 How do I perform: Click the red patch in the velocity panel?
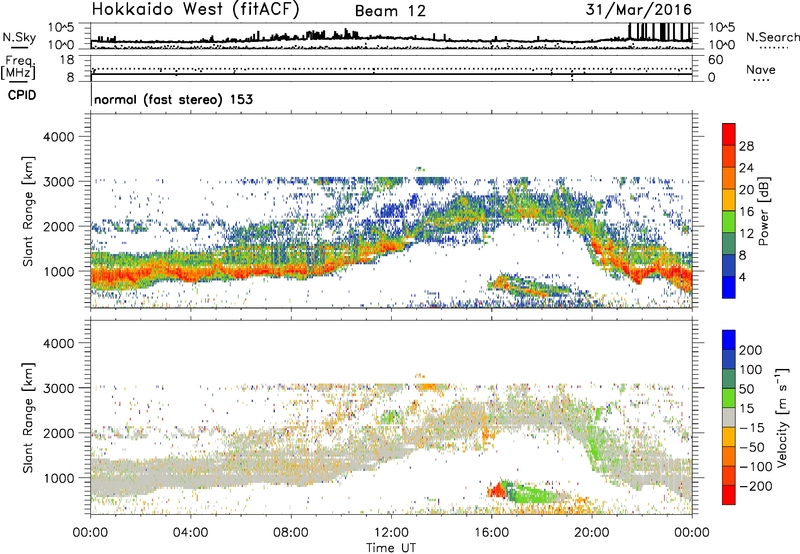pyautogui.click(x=496, y=491)
